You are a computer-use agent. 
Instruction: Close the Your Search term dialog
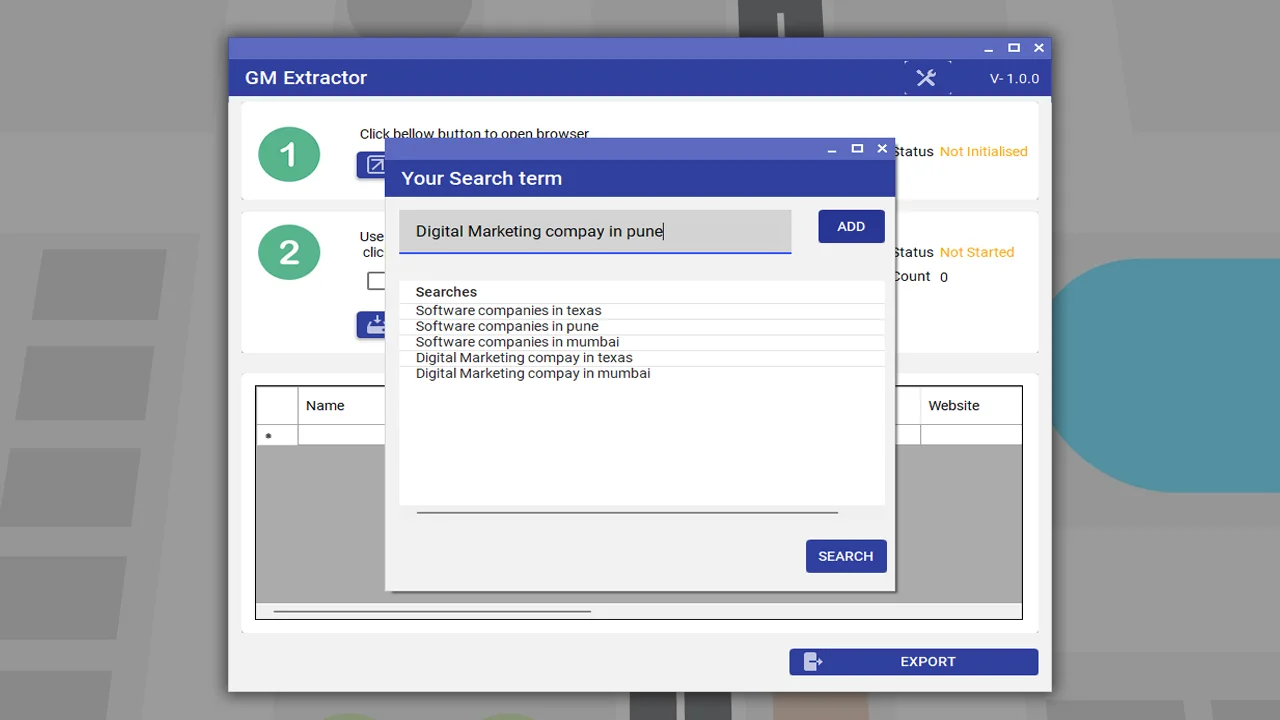[x=882, y=149]
